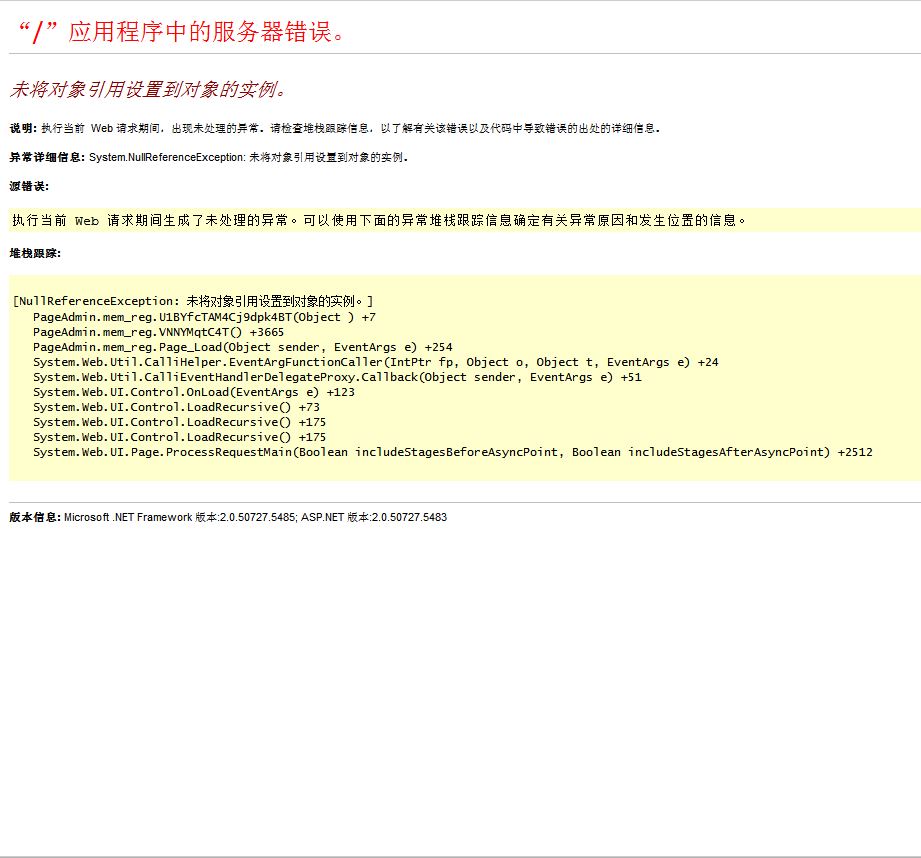Click the bracketed NullReferenceException stack trace line
The image size is (921, 858).
coord(193,301)
